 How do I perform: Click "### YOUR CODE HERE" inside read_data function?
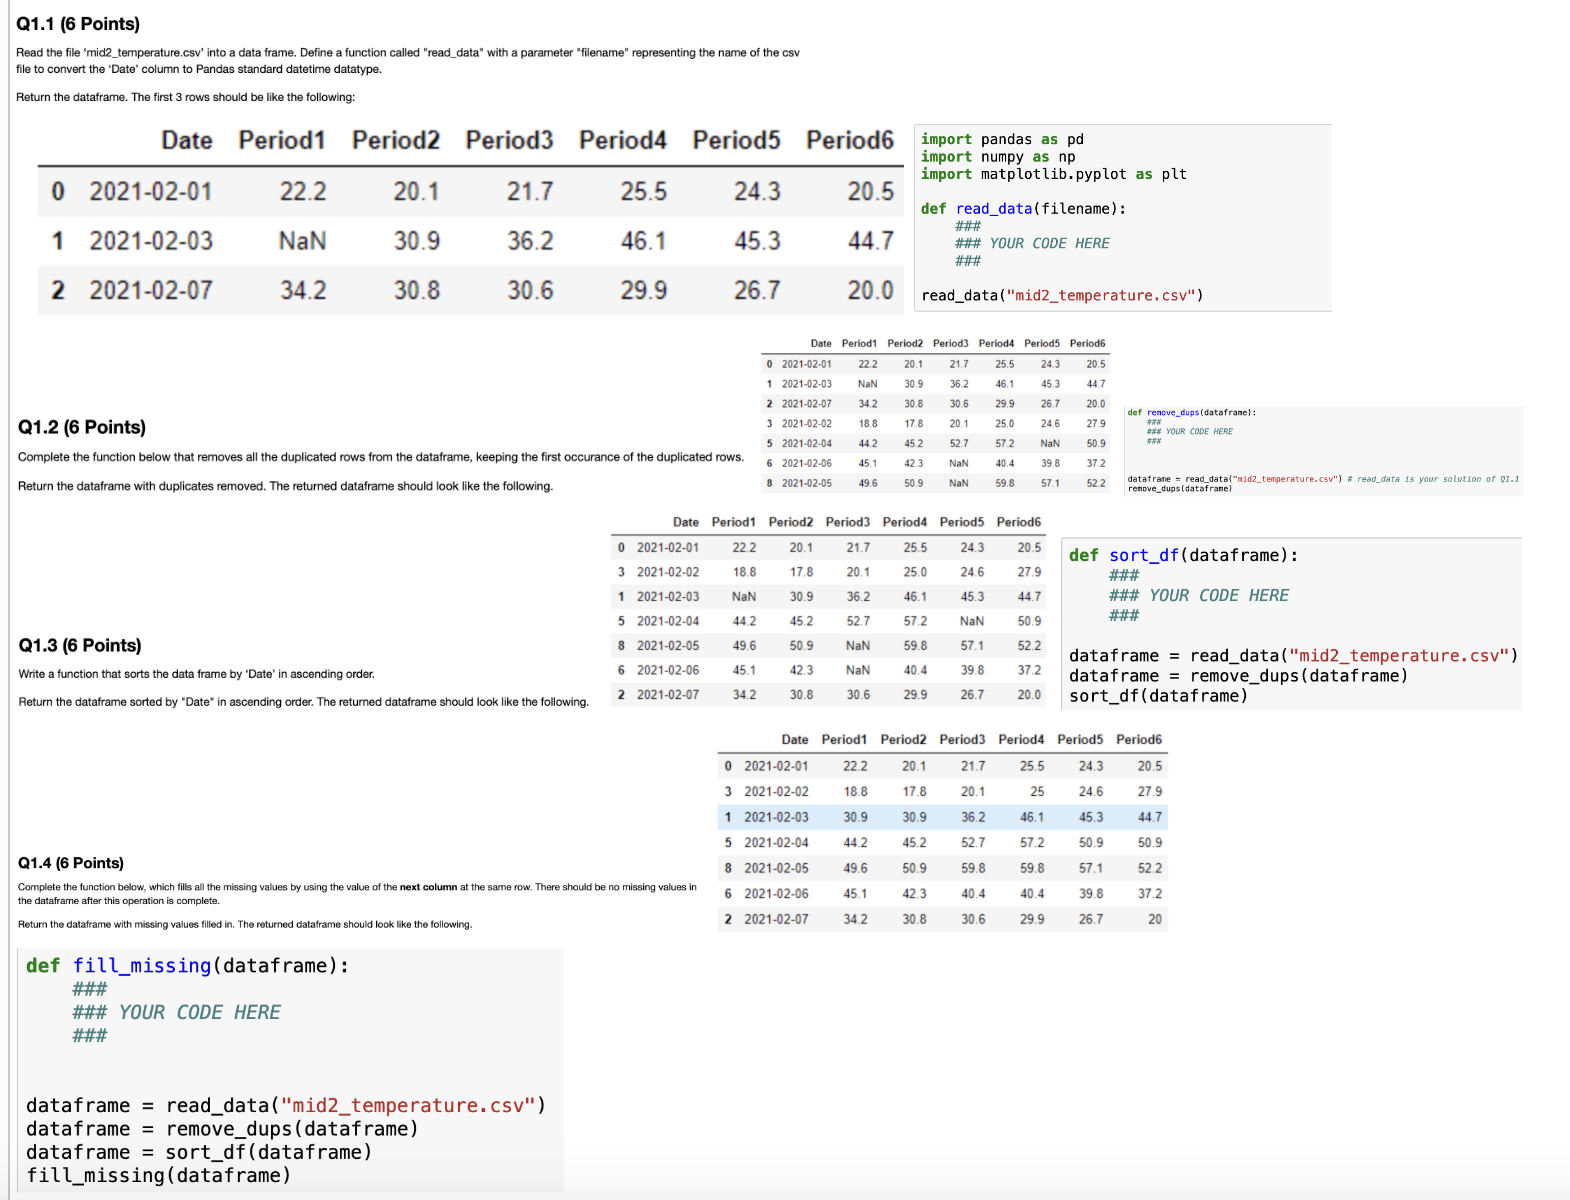[1032, 243]
